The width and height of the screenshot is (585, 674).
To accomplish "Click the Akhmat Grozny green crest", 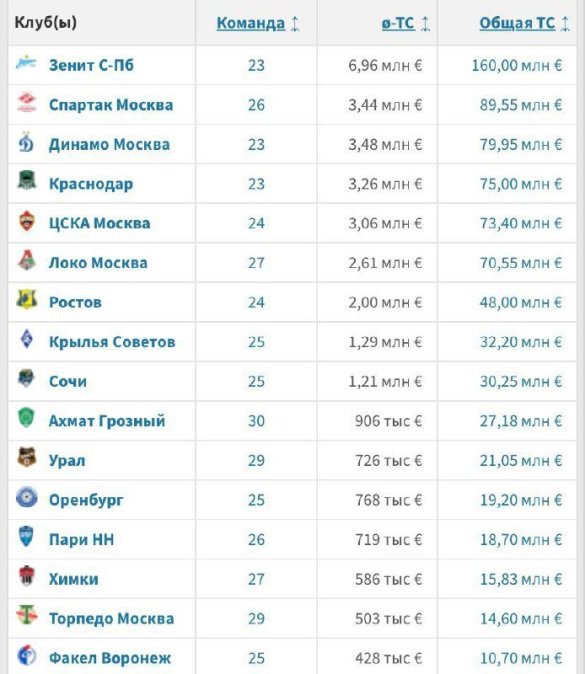I will [x=26, y=418].
